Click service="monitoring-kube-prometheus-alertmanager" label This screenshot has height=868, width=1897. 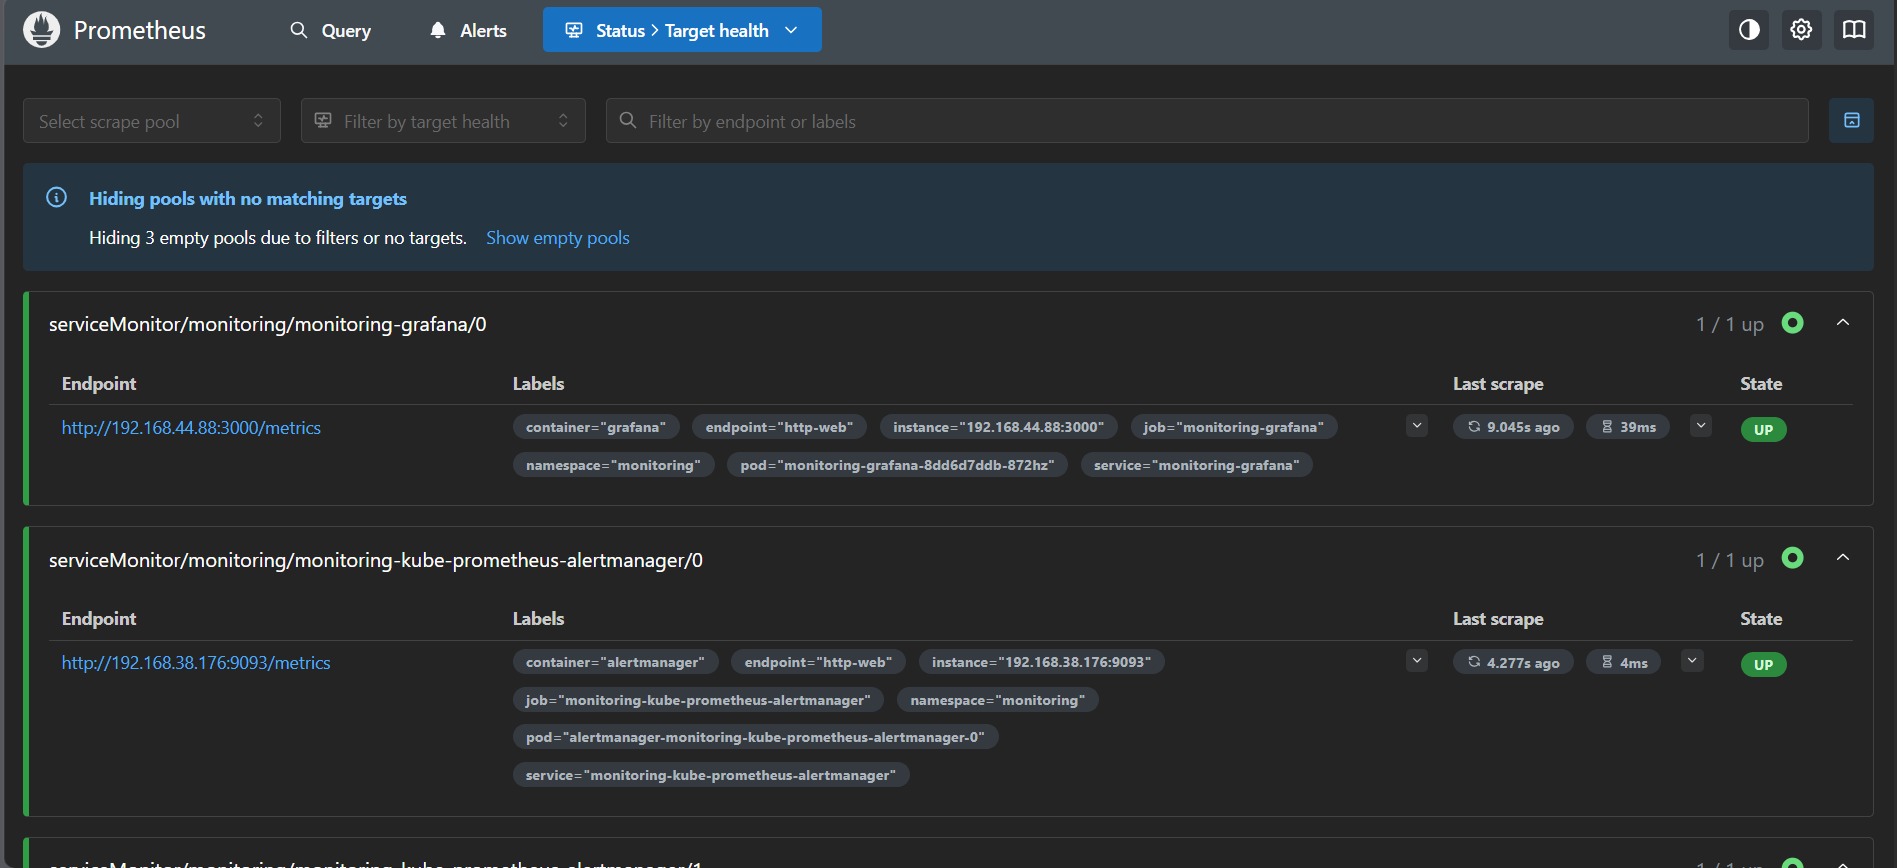[x=711, y=775]
